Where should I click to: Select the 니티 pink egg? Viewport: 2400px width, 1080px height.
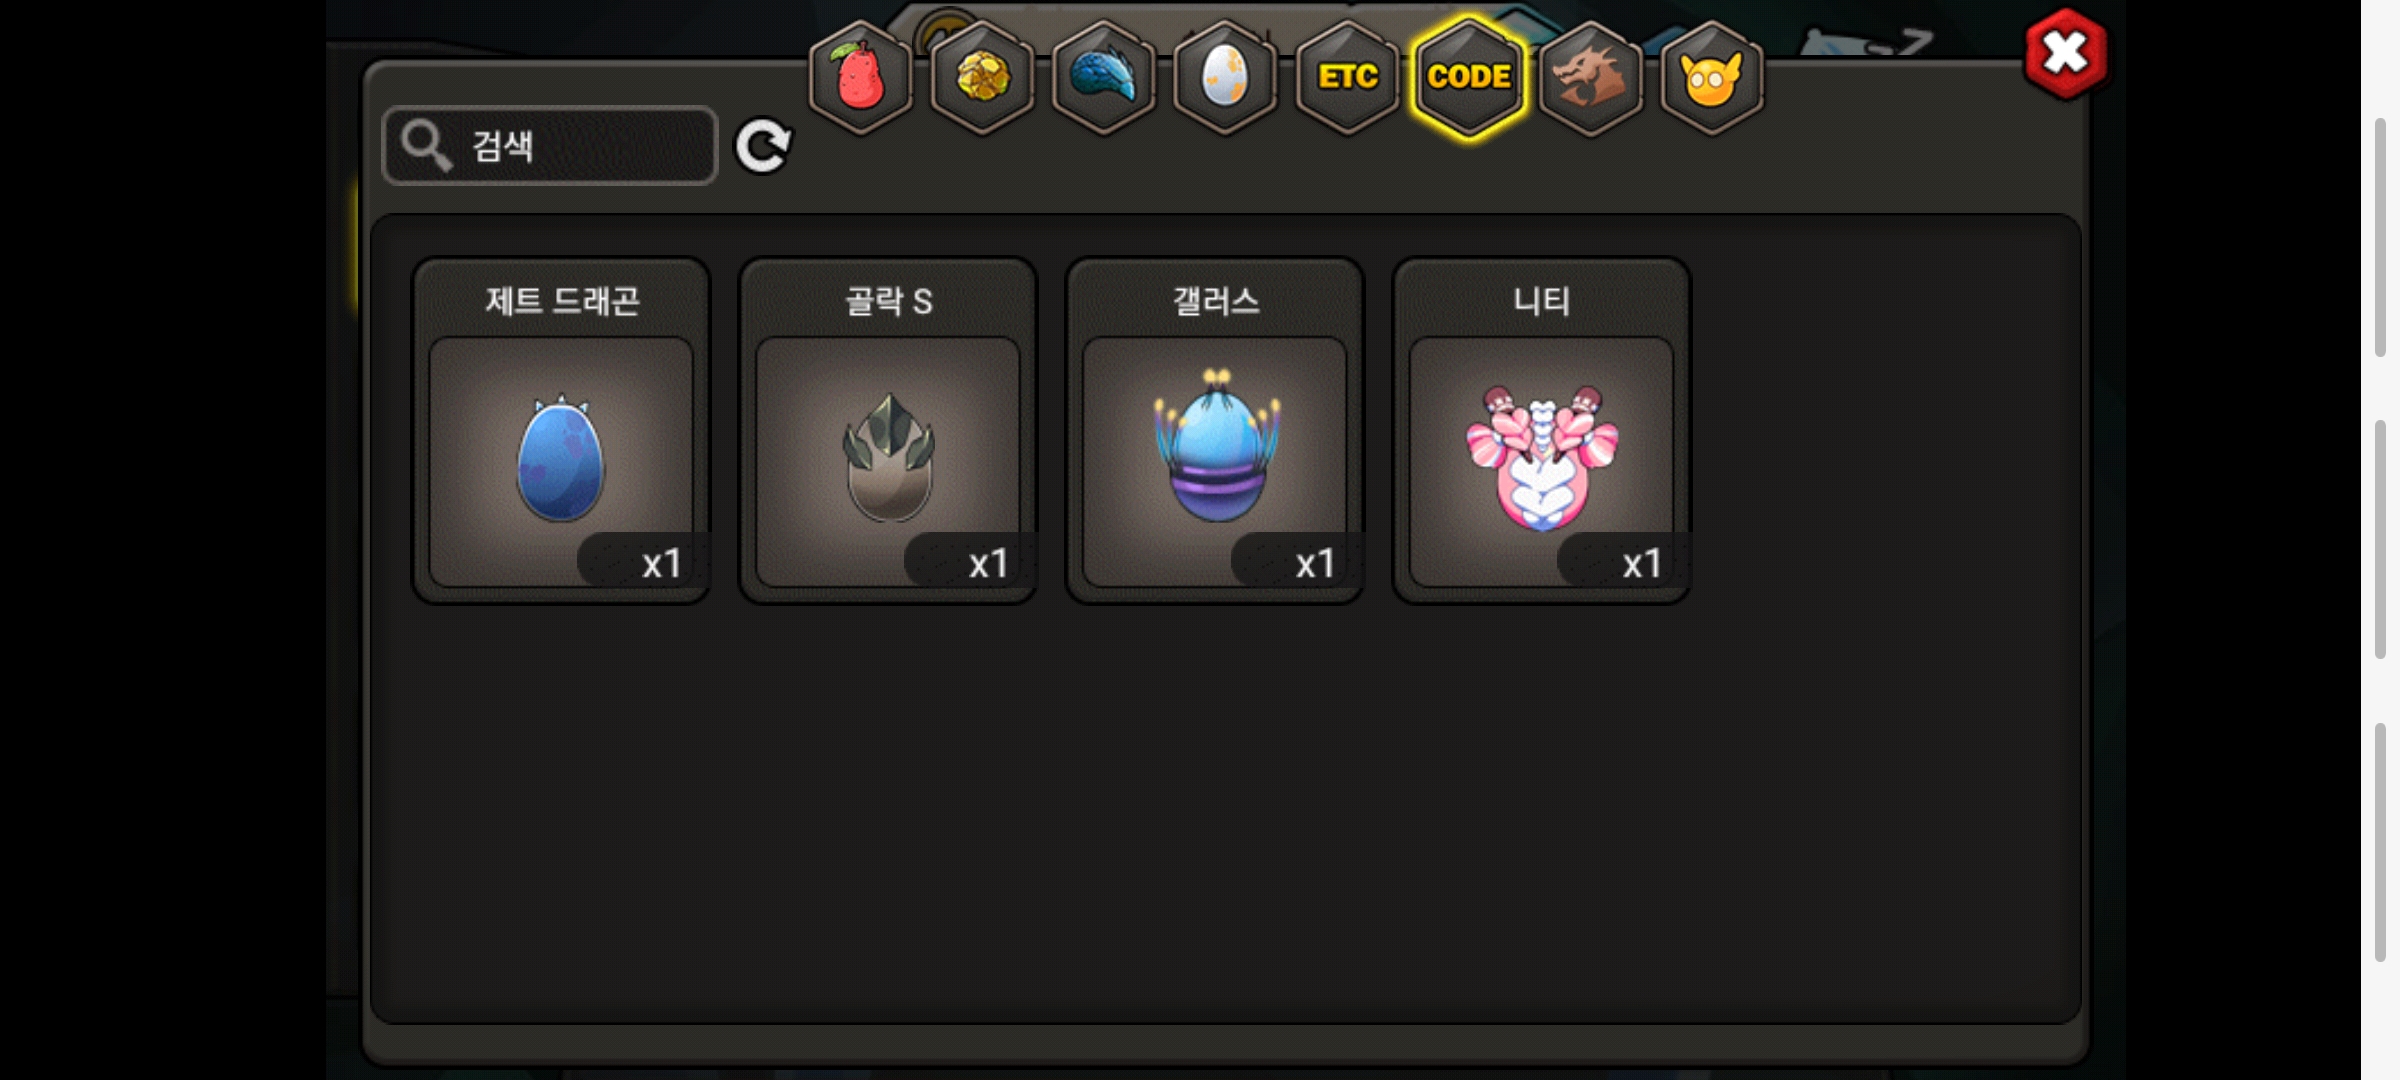1541,461
